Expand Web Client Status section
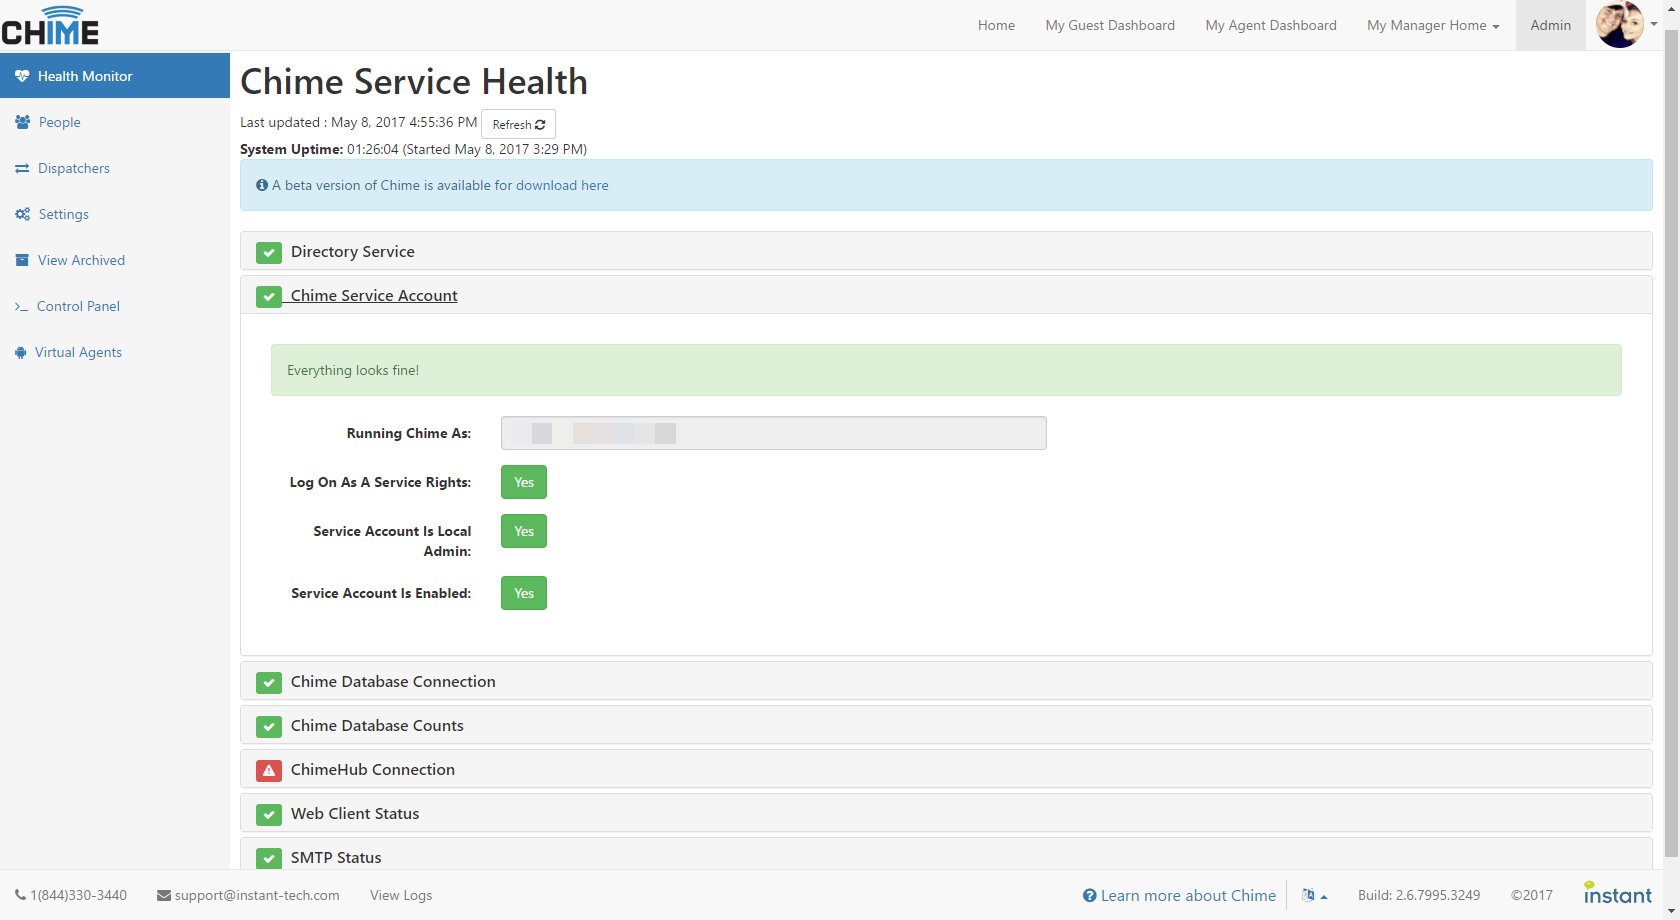The height and width of the screenshot is (920, 1680). (946, 813)
